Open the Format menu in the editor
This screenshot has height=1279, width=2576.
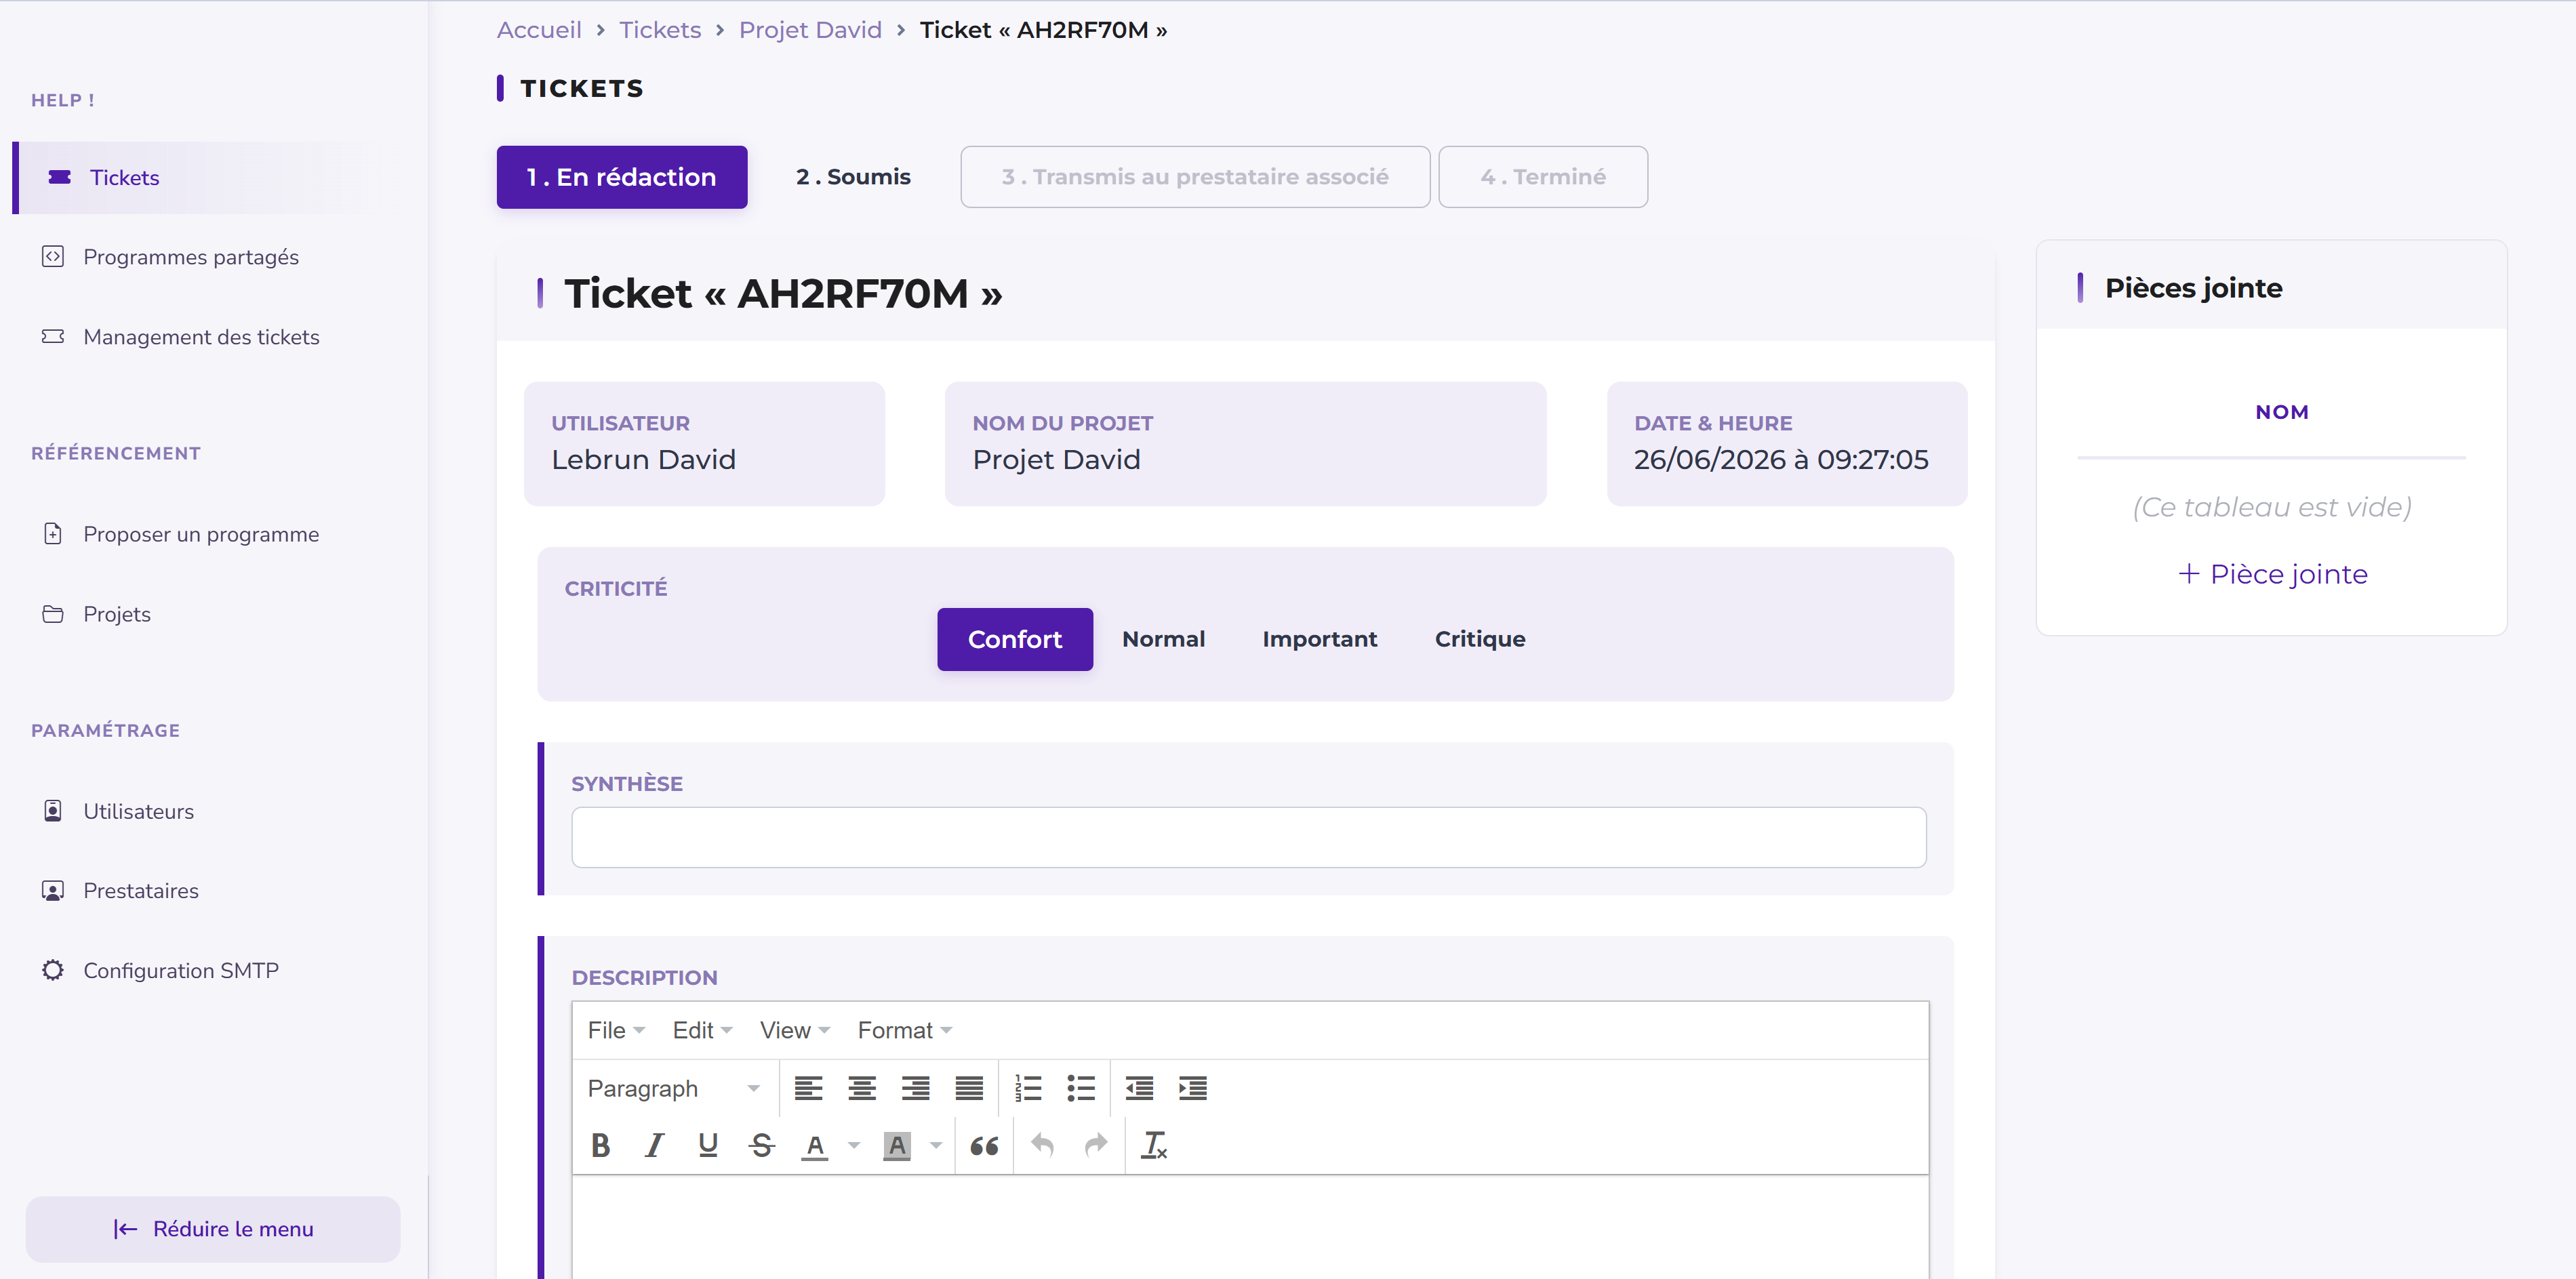point(905,1030)
